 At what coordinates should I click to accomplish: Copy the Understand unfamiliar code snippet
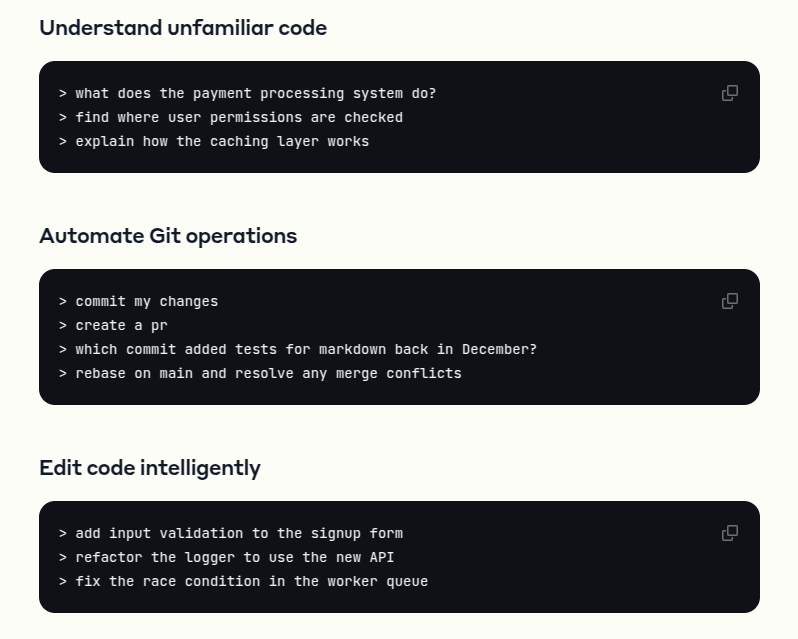point(730,93)
